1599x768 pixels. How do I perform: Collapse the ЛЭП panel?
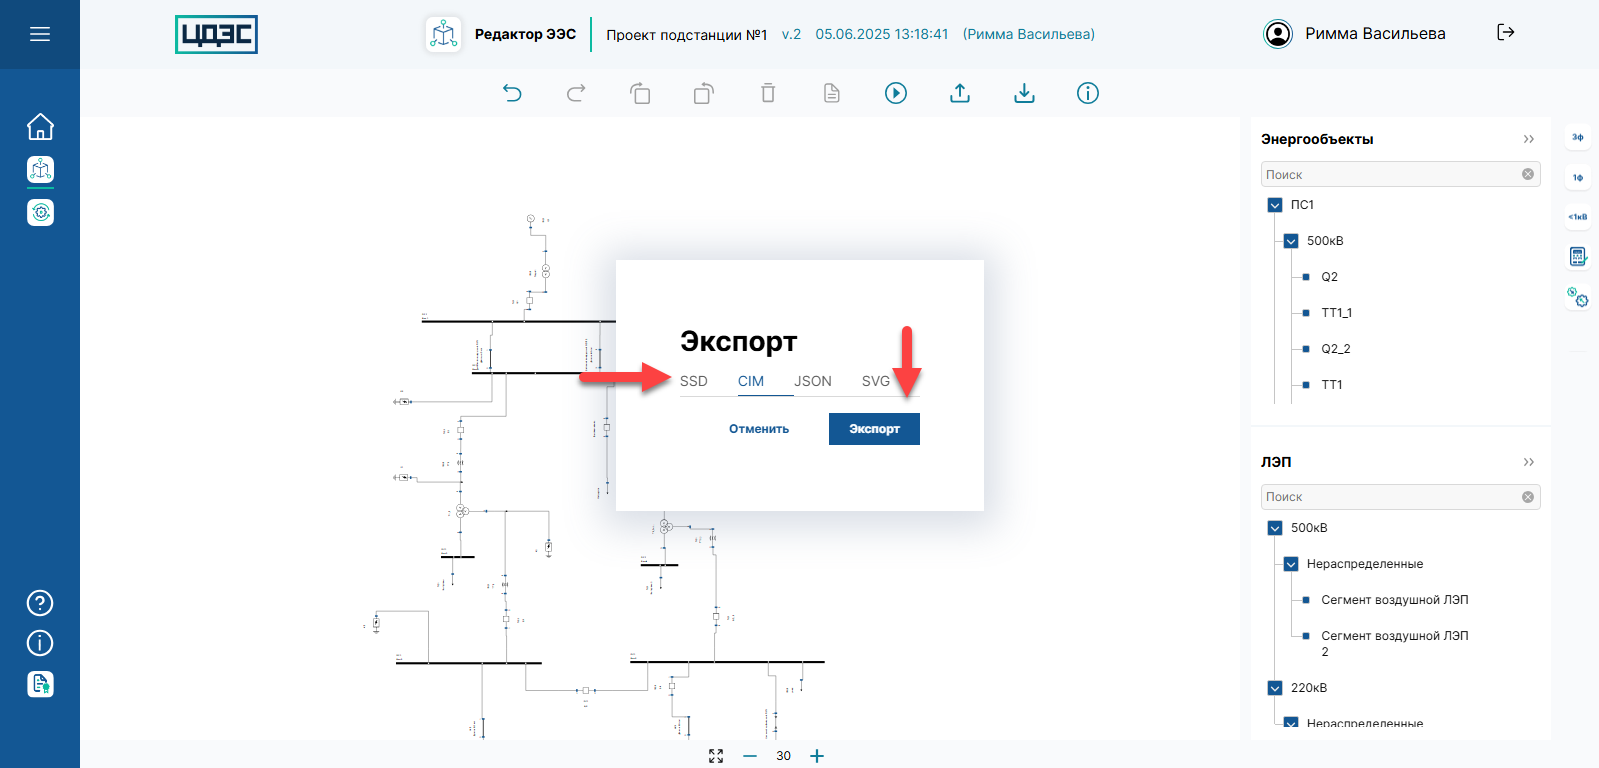click(1528, 462)
